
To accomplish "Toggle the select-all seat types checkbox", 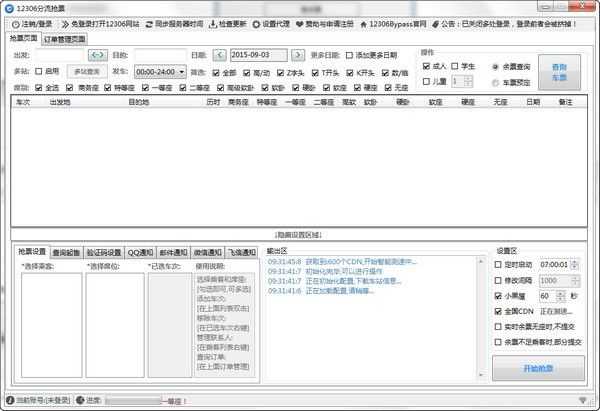I will [x=39, y=88].
